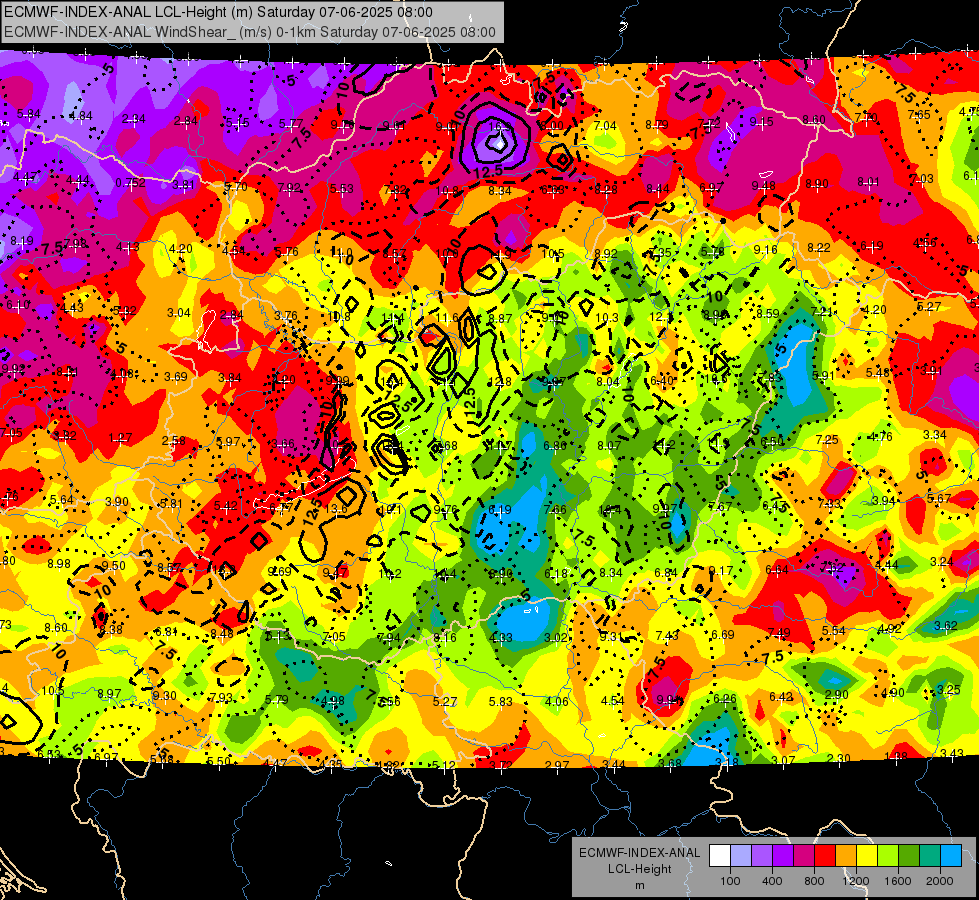Click the 5.67 grid value

click(939, 498)
